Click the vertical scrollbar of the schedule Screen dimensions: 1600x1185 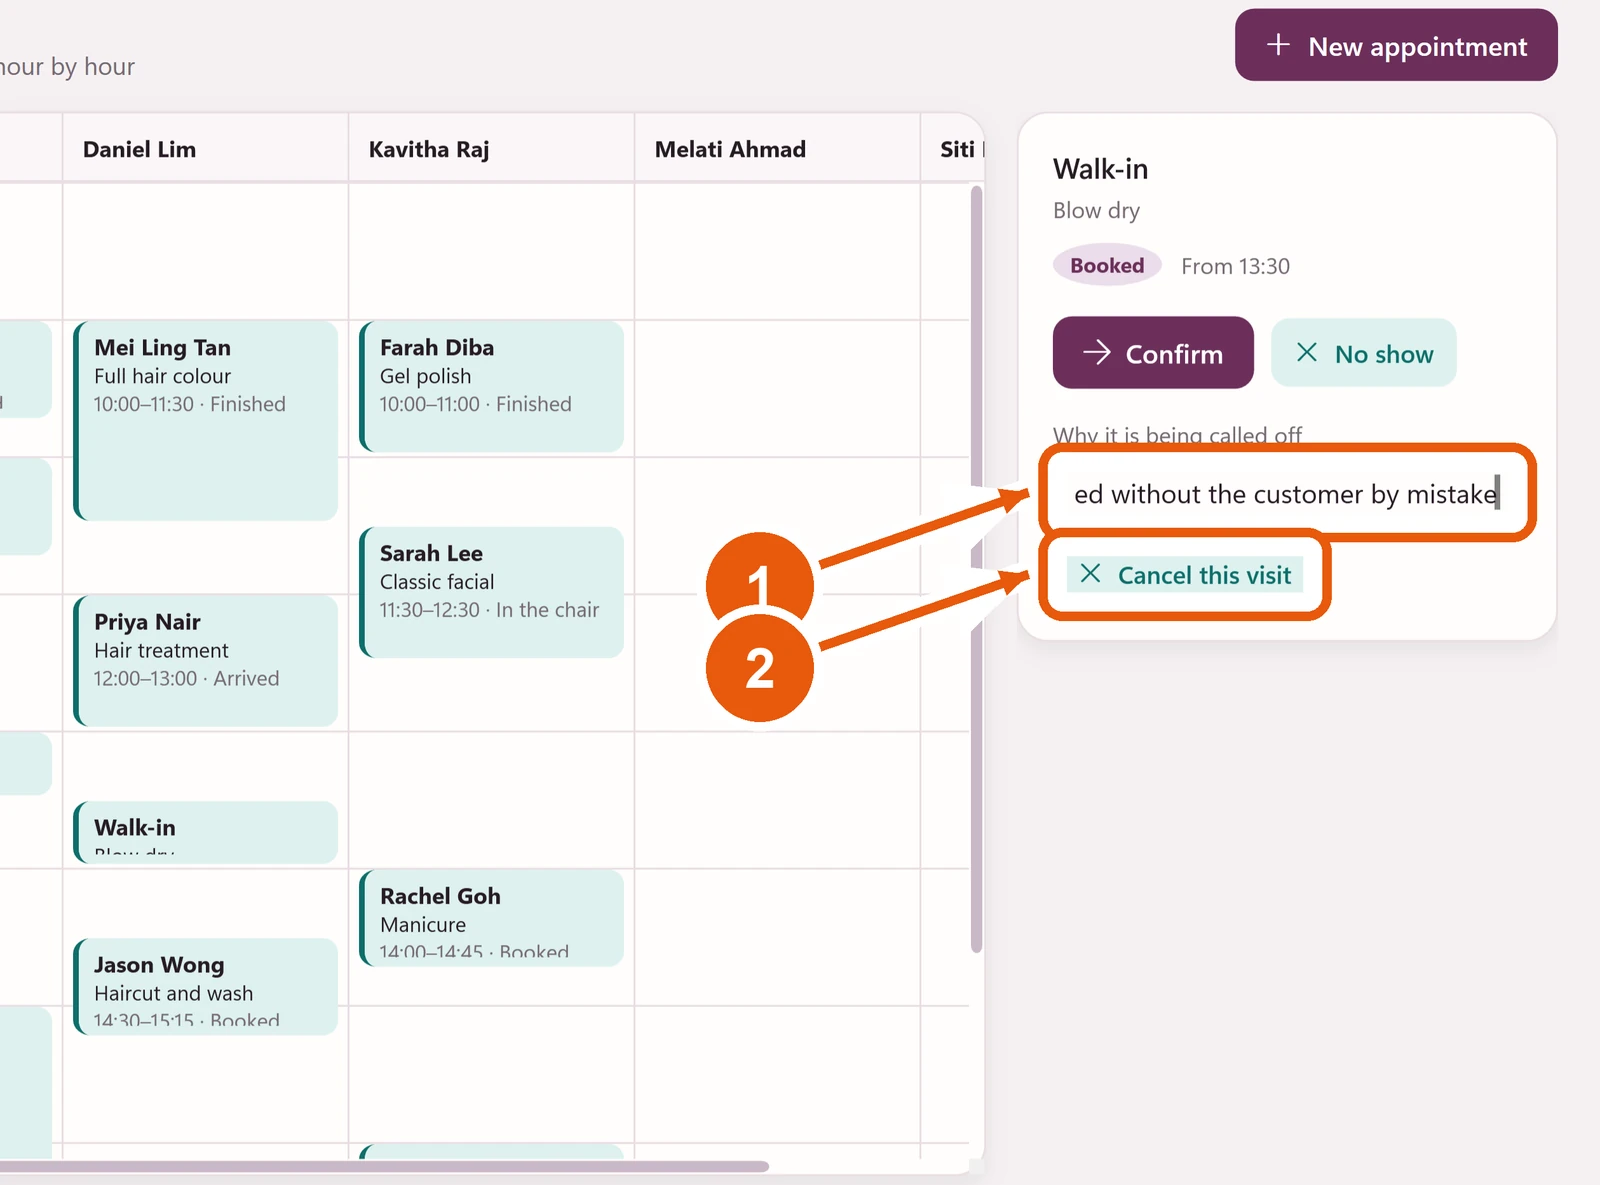click(977, 569)
